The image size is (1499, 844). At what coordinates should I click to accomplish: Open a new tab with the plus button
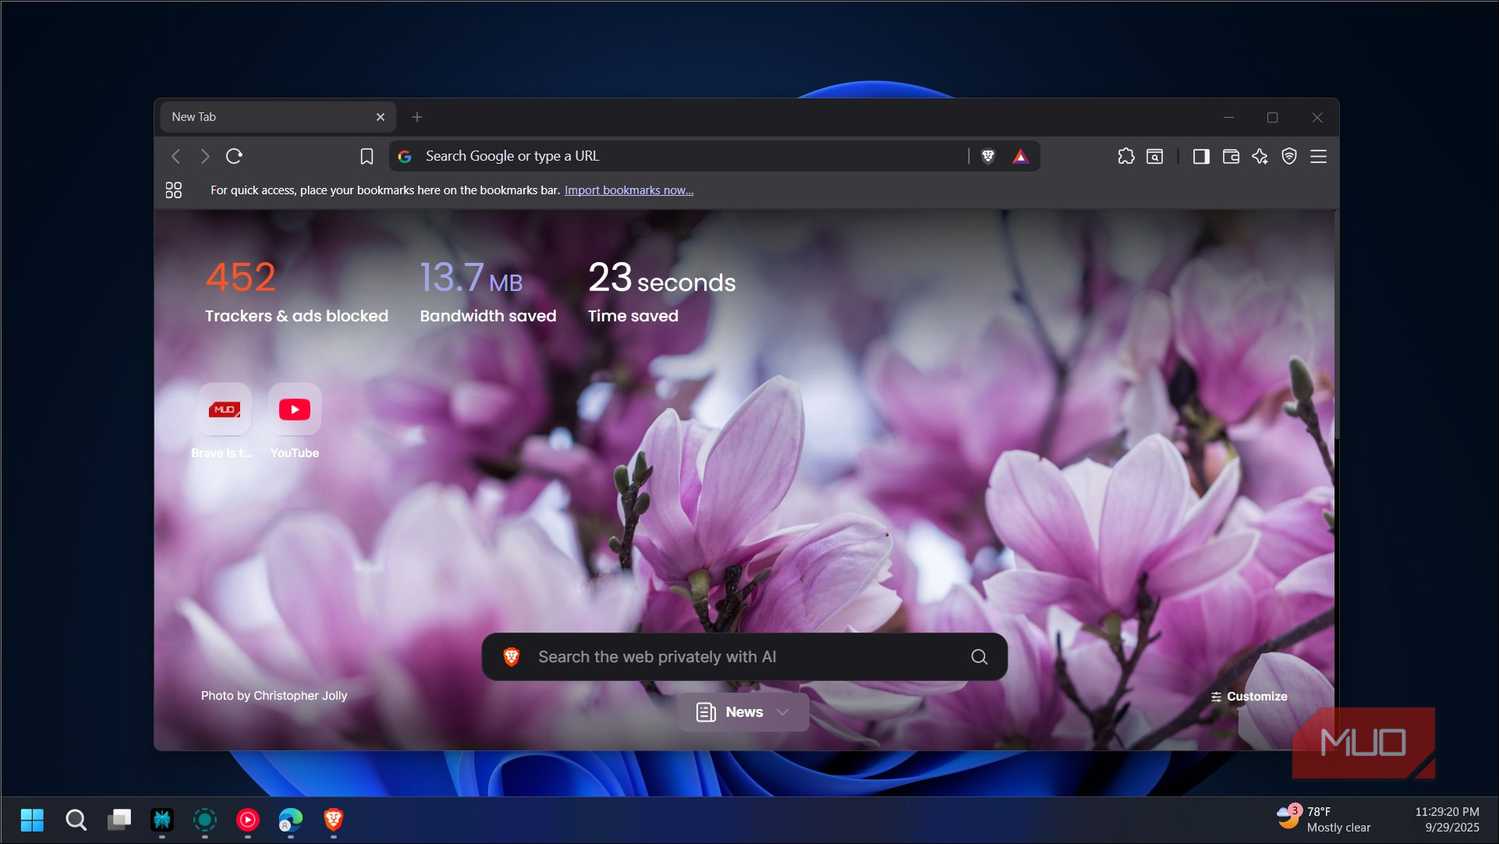click(417, 117)
